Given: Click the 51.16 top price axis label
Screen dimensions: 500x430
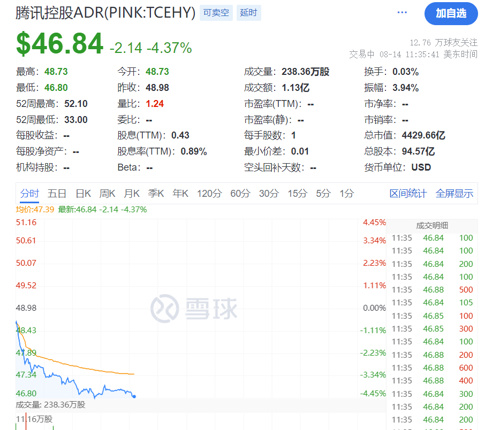Looking at the screenshot, I should click(x=26, y=222).
